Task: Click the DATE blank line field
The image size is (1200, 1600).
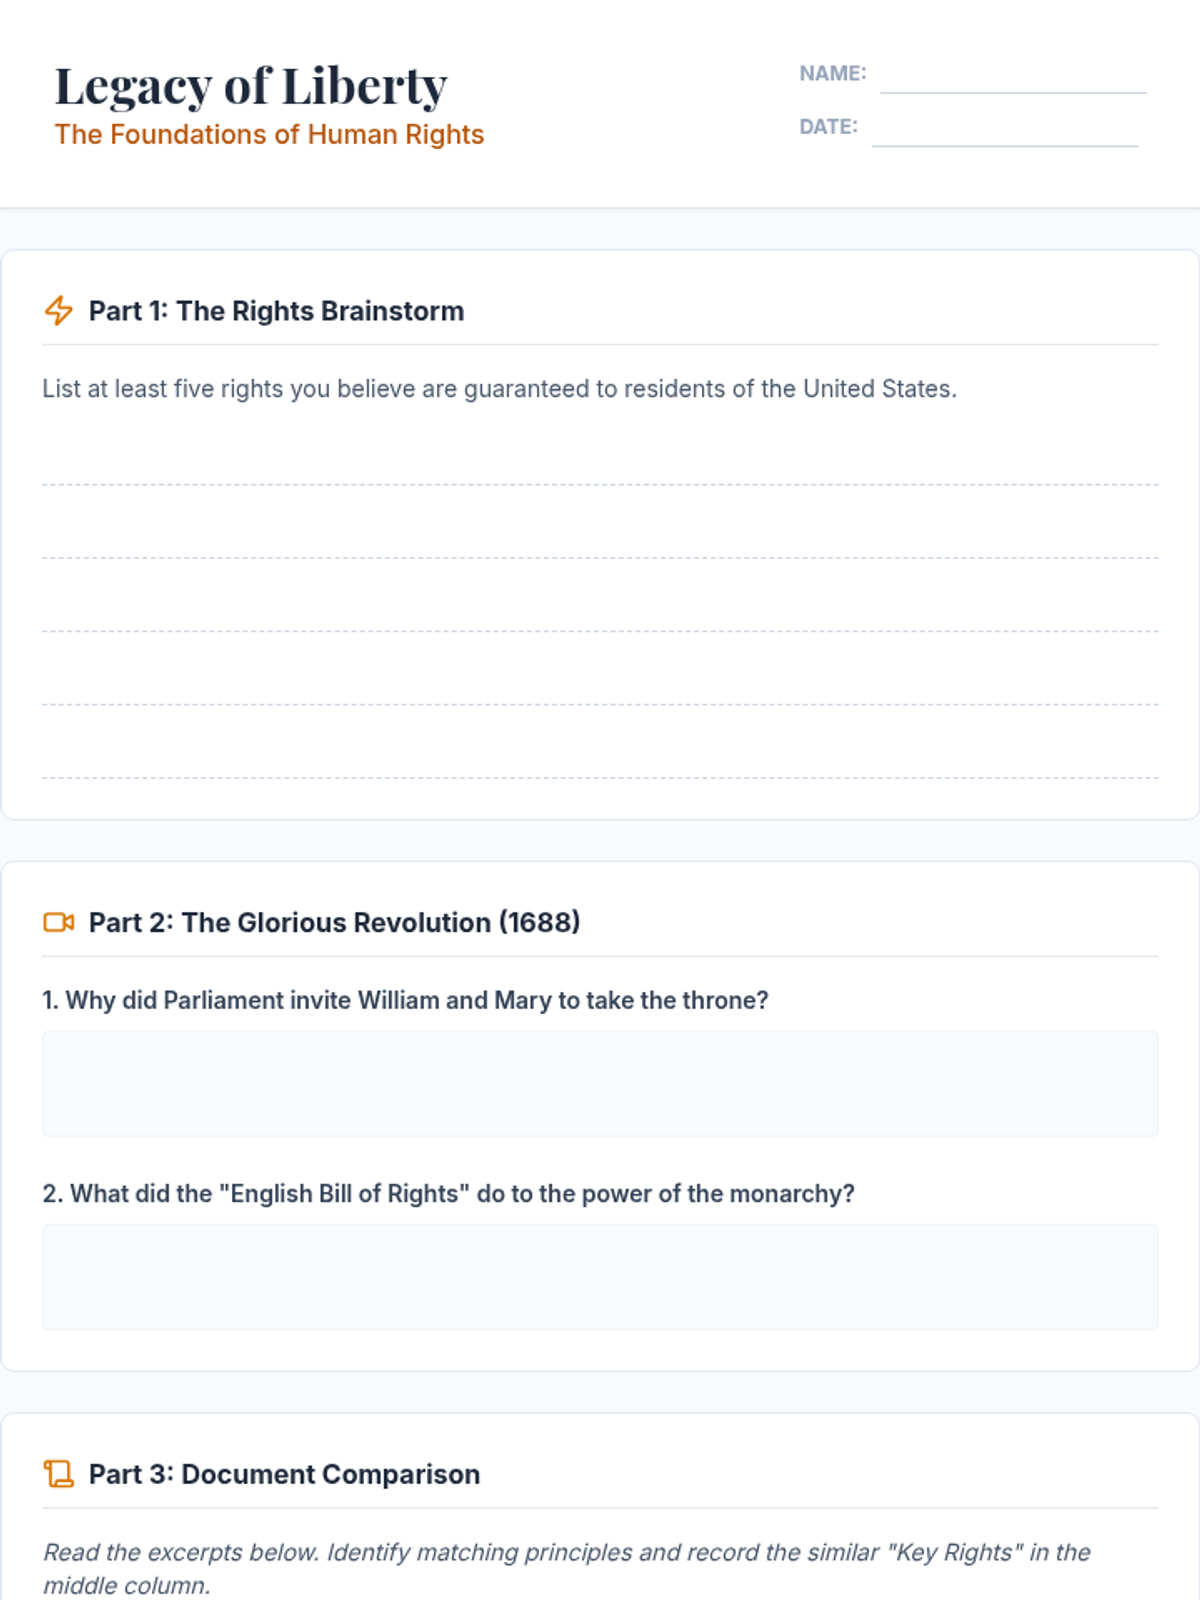Action: click(x=1004, y=131)
